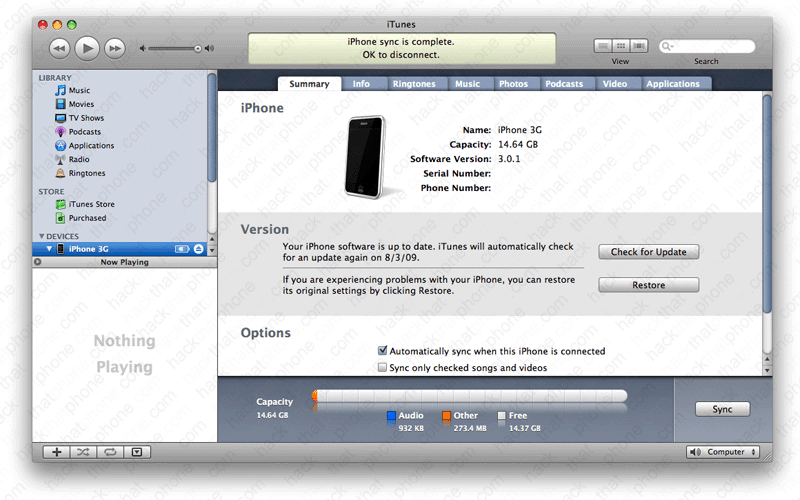Click the iPhone 3G battery icon
Viewport: 800px width, 500px height.
[182, 249]
